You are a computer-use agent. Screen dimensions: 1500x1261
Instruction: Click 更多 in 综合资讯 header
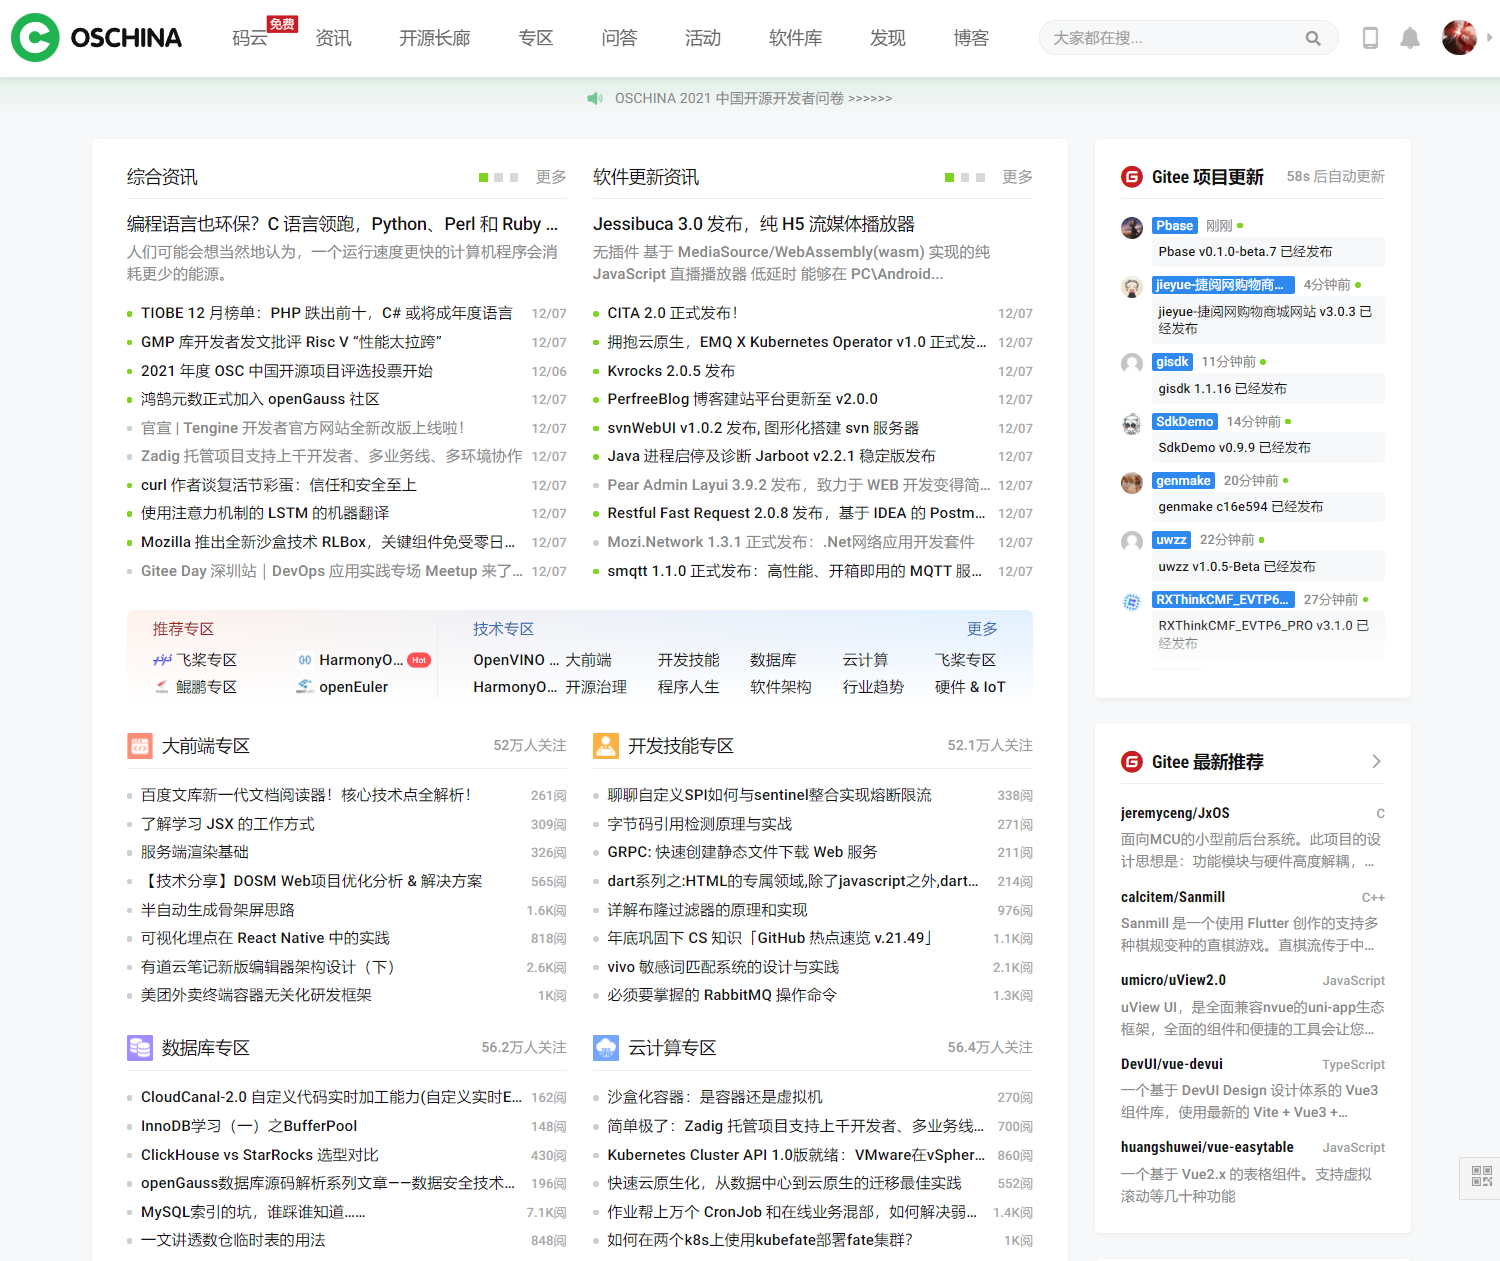coord(551,177)
